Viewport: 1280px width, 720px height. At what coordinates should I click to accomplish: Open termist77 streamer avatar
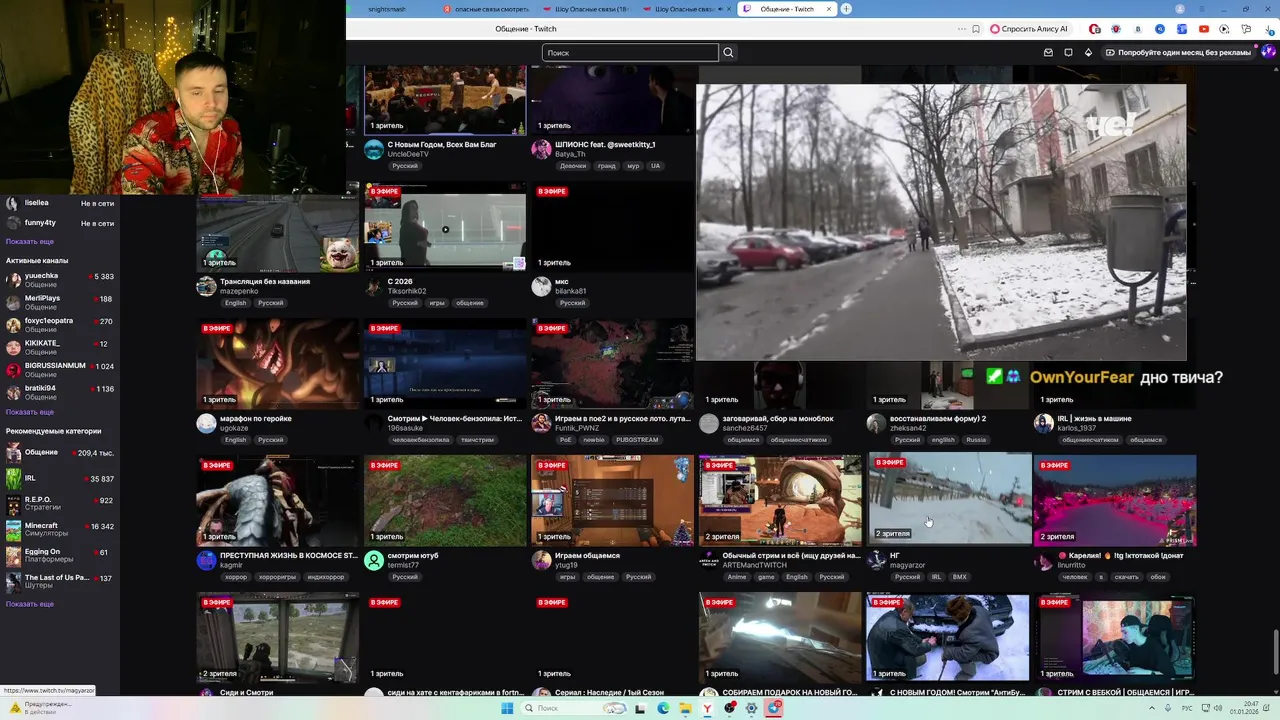374,560
